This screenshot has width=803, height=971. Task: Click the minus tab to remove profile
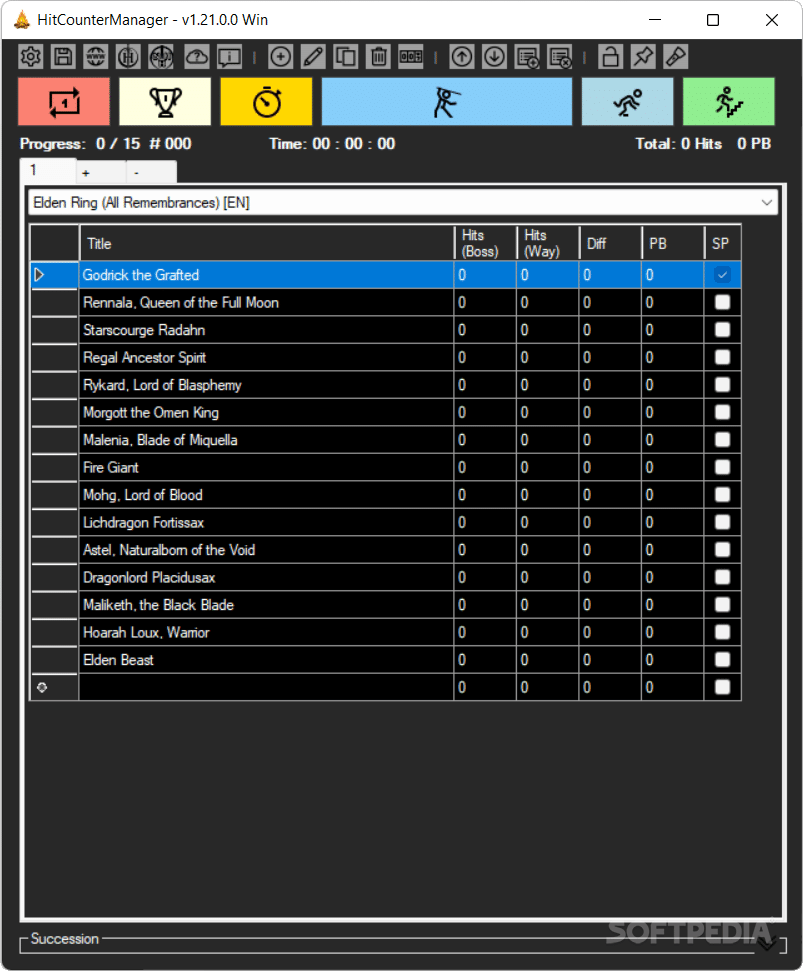tap(151, 173)
